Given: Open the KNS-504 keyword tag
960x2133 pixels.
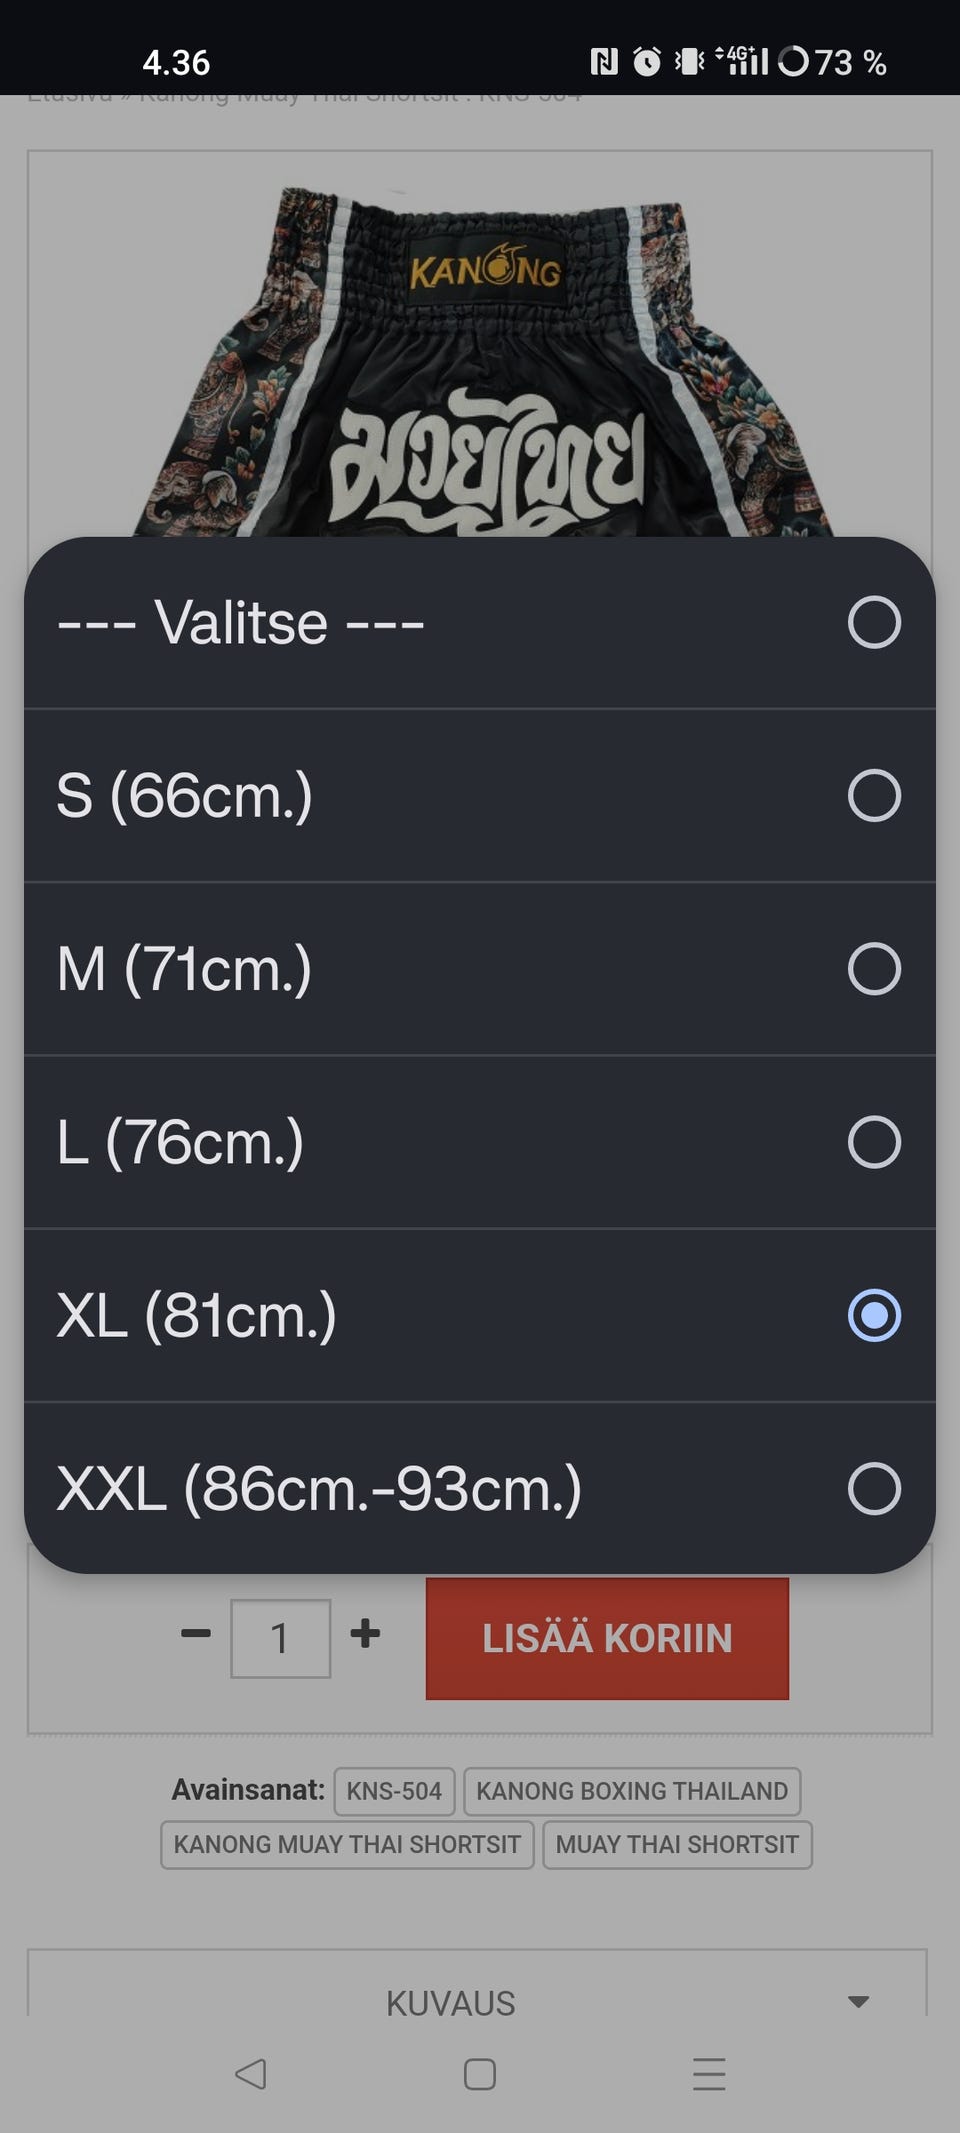Looking at the screenshot, I should pos(394,1791).
